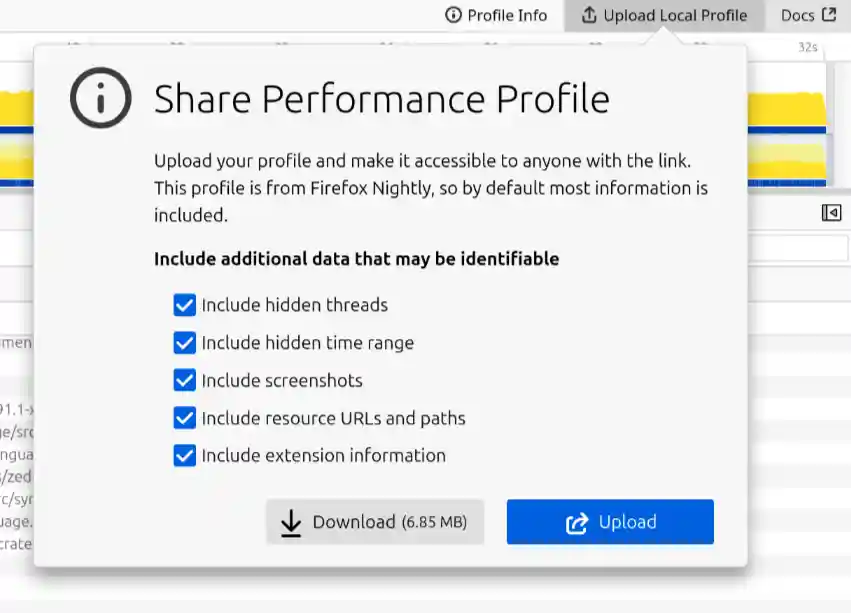This screenshot has width=851, height=613.
Task: Click the download arrow icon on the Download button
Action: (x=290, y=522)
